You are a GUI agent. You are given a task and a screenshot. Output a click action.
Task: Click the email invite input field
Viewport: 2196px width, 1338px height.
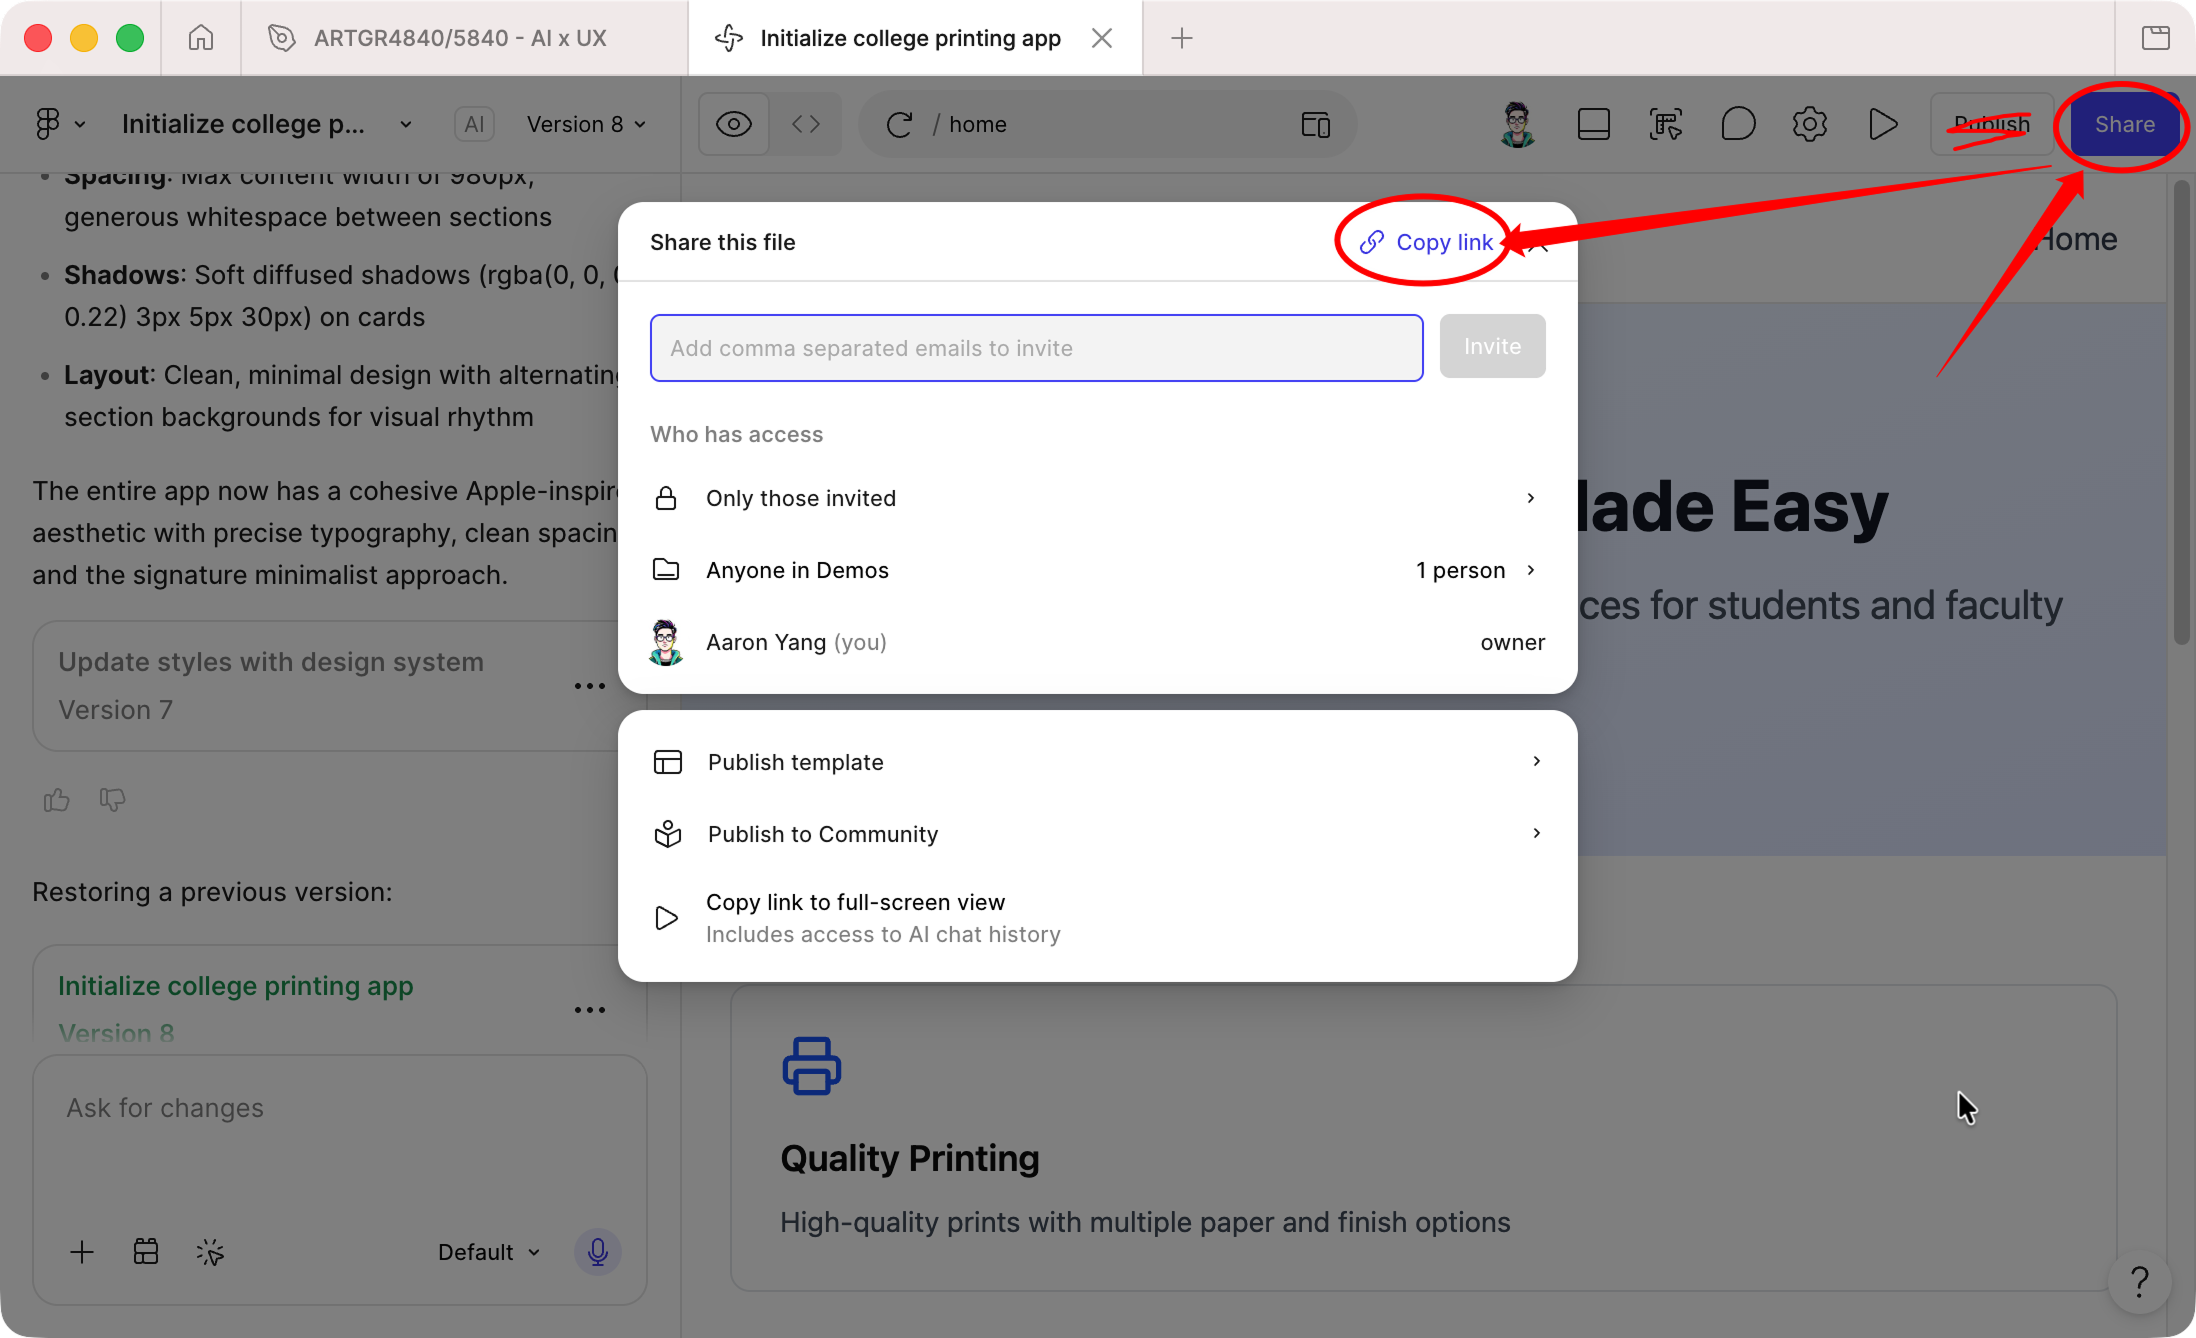(x=1037, y=348)
